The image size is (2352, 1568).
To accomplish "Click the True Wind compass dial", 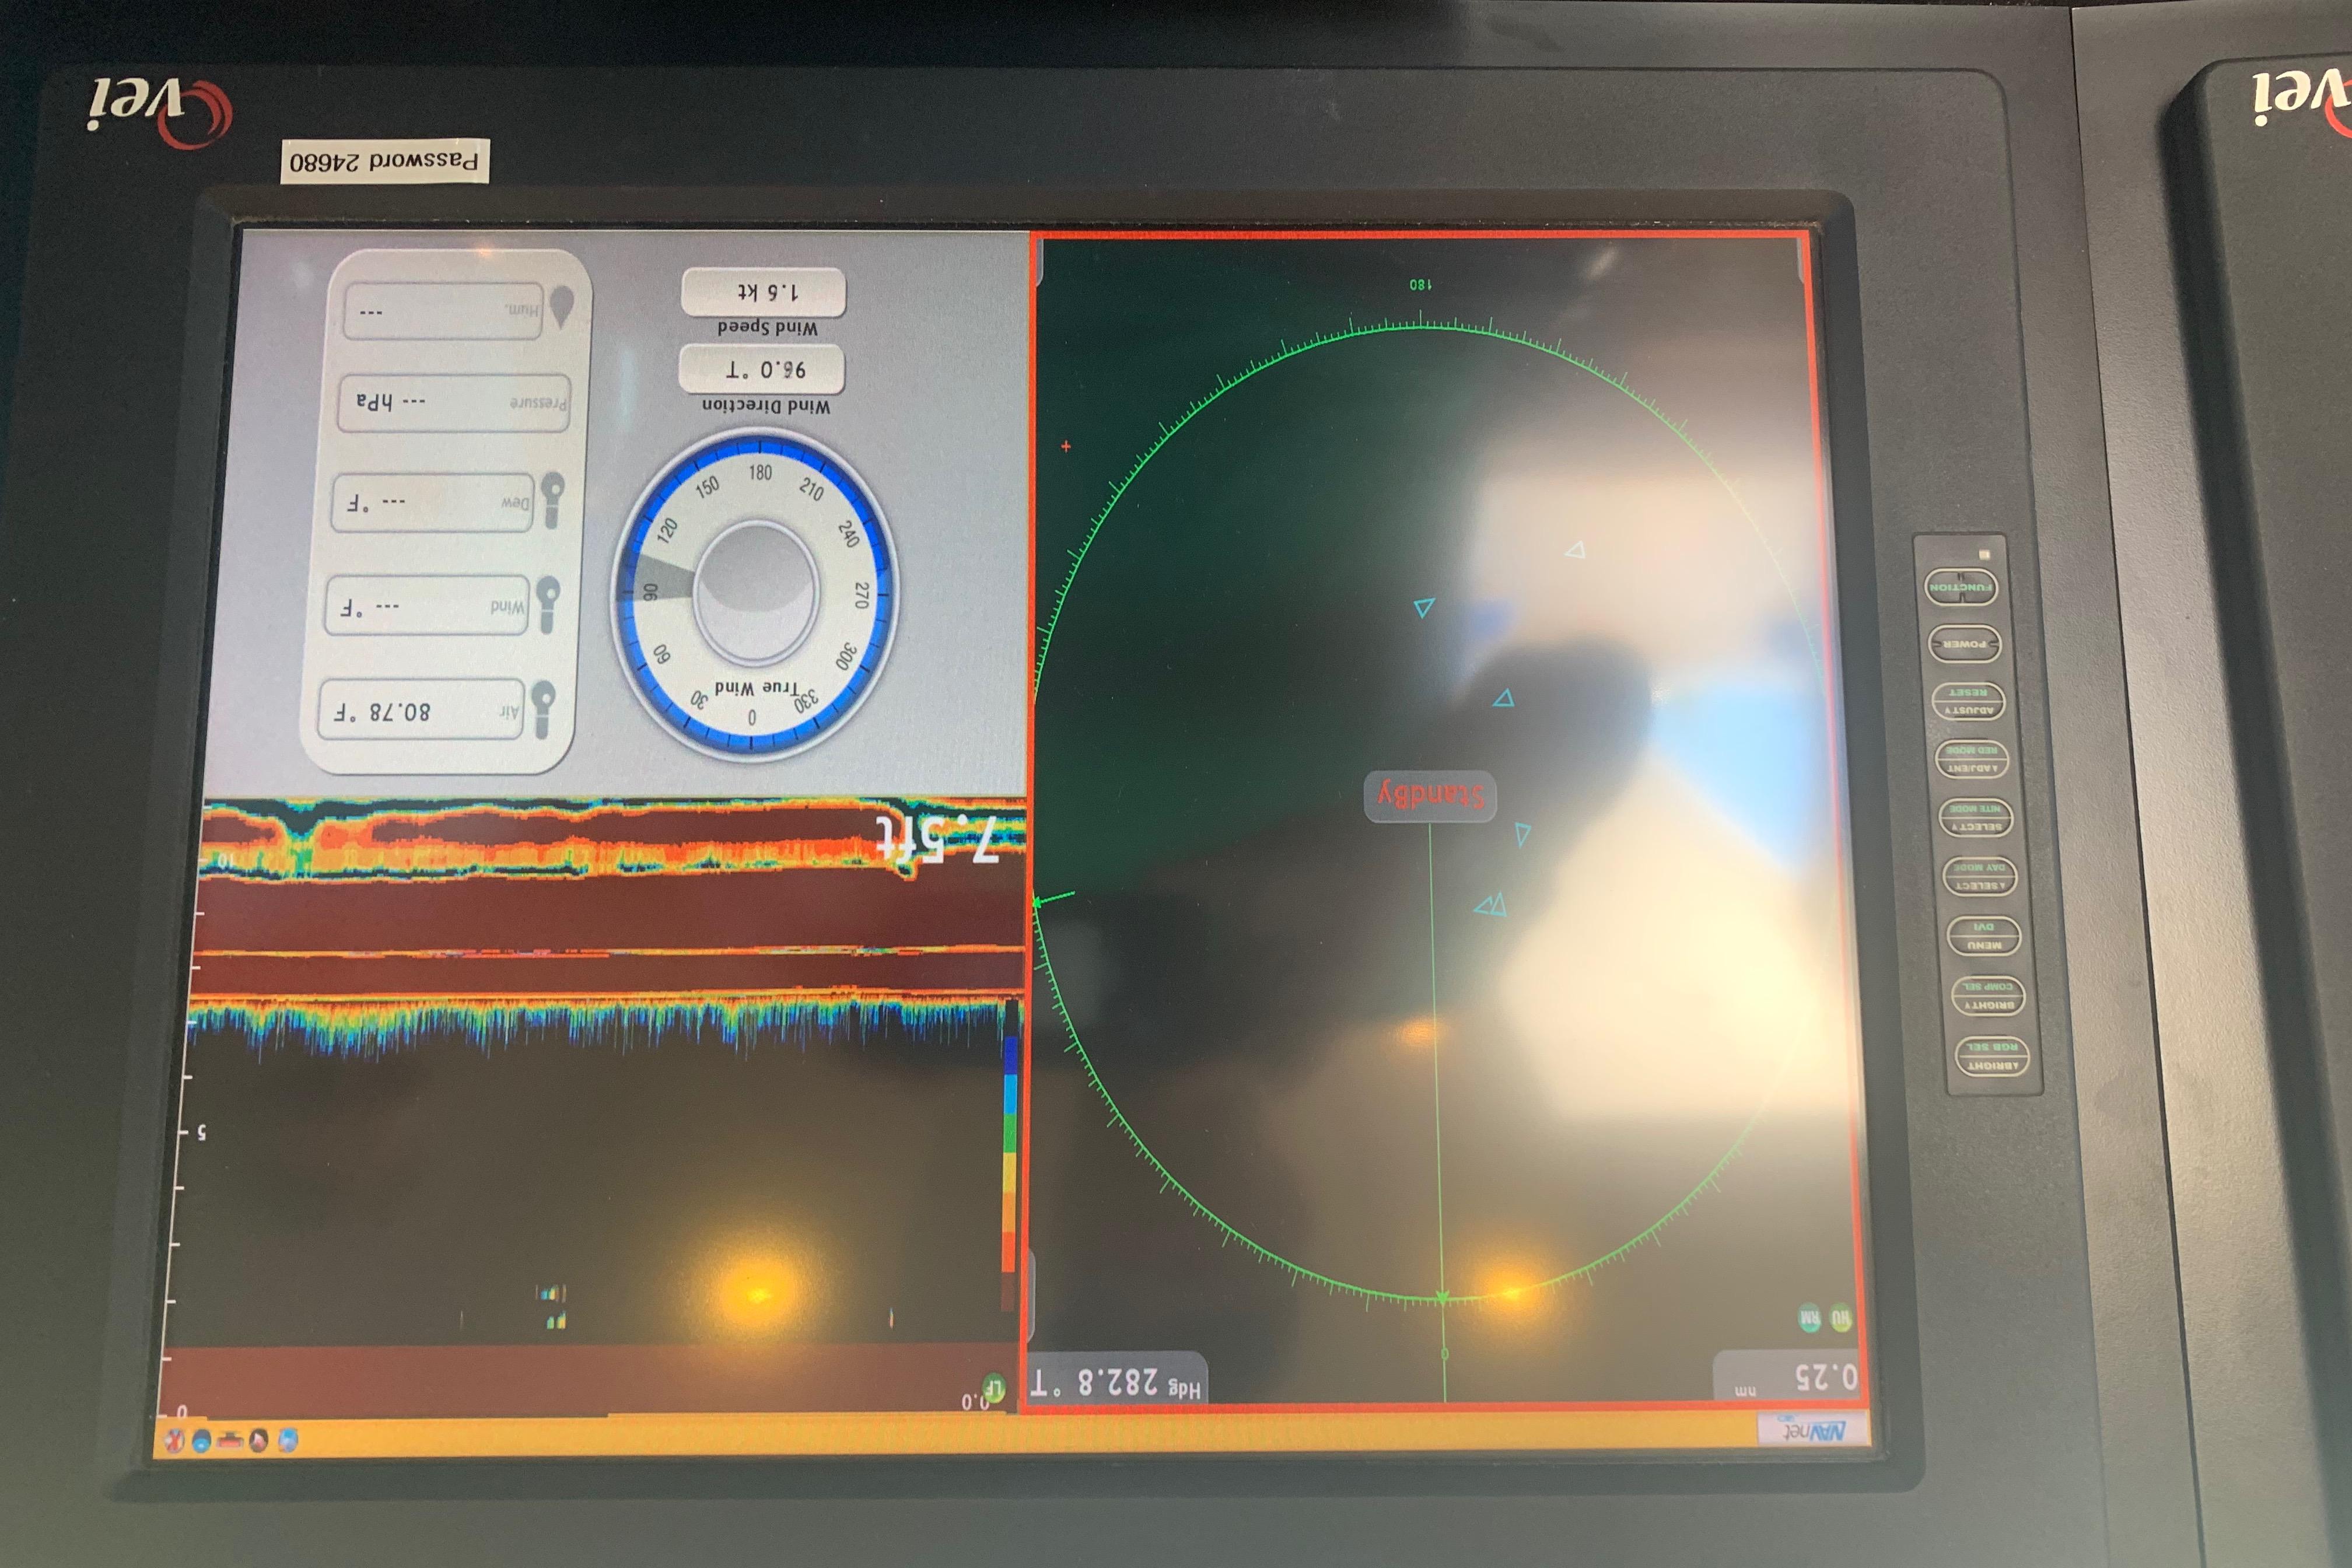I will coord(756,593).
